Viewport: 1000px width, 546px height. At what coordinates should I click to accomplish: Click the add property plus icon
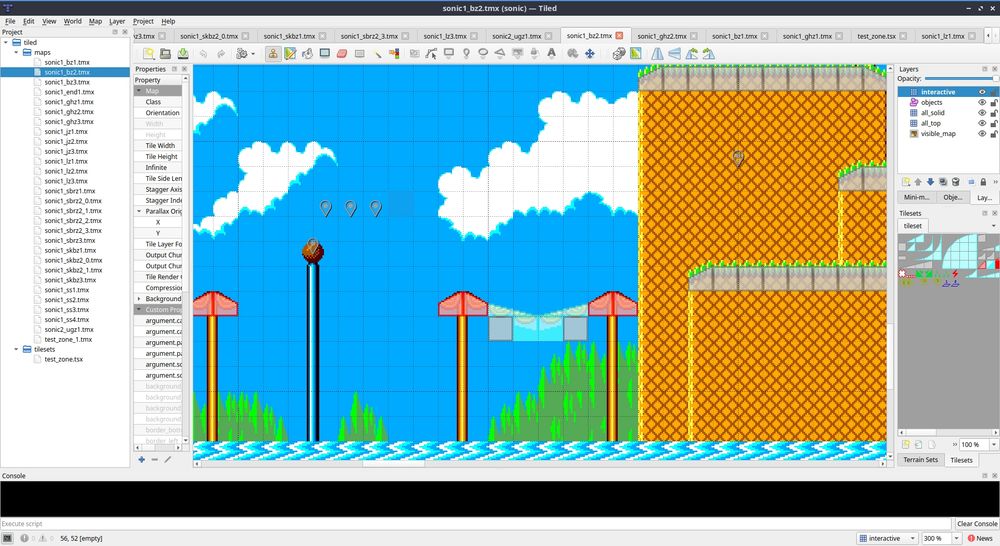[142, 459]
